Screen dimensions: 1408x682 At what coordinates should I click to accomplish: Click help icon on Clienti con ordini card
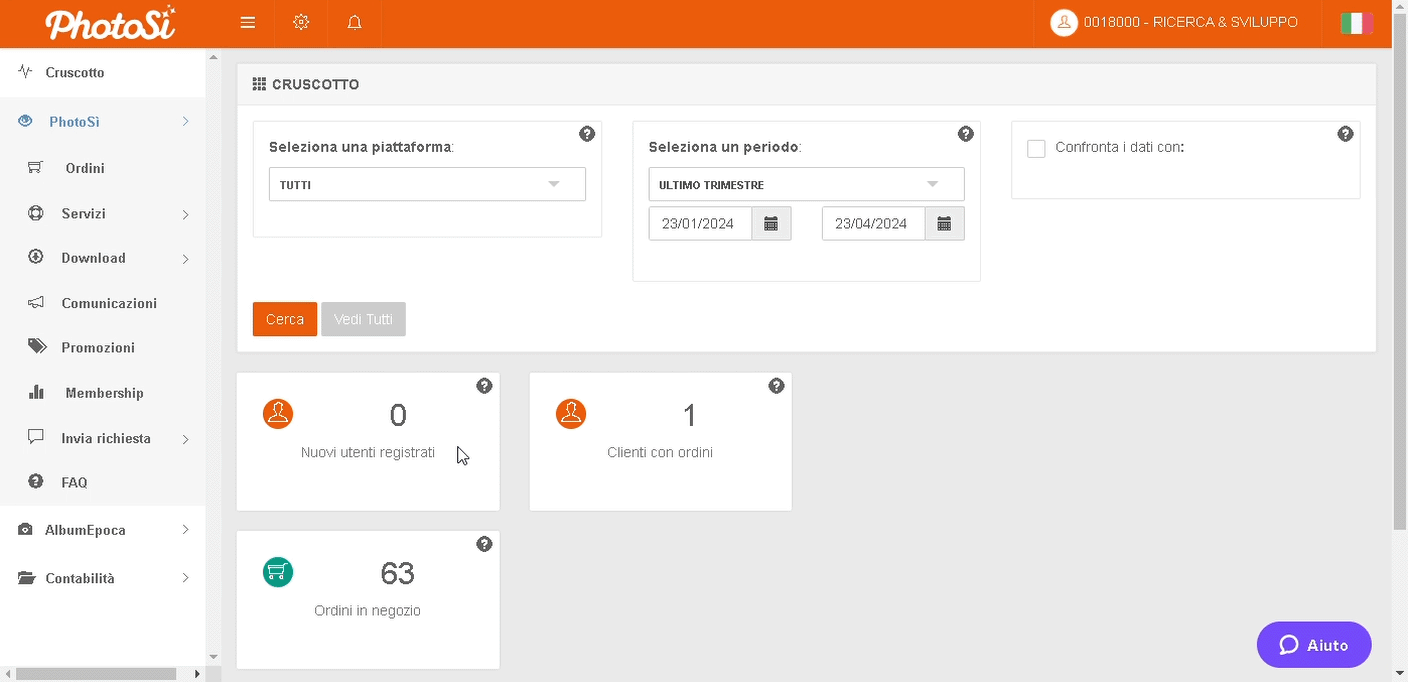click(x=776, y=386)
